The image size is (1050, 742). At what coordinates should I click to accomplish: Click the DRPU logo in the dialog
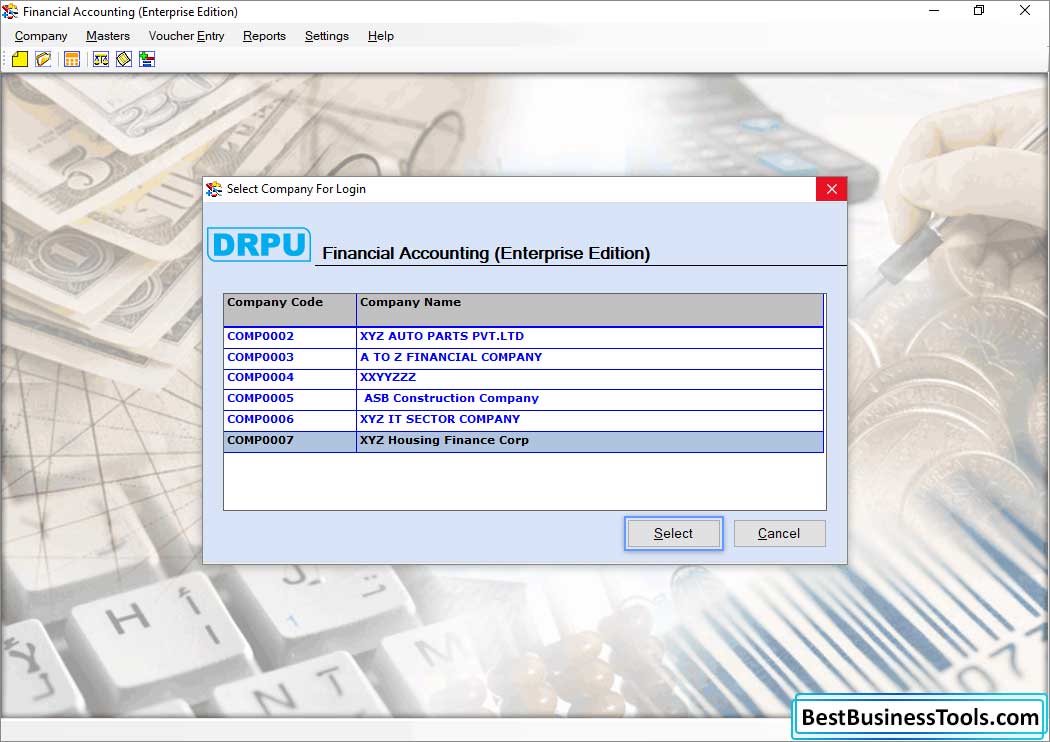[x=259, y=244]
